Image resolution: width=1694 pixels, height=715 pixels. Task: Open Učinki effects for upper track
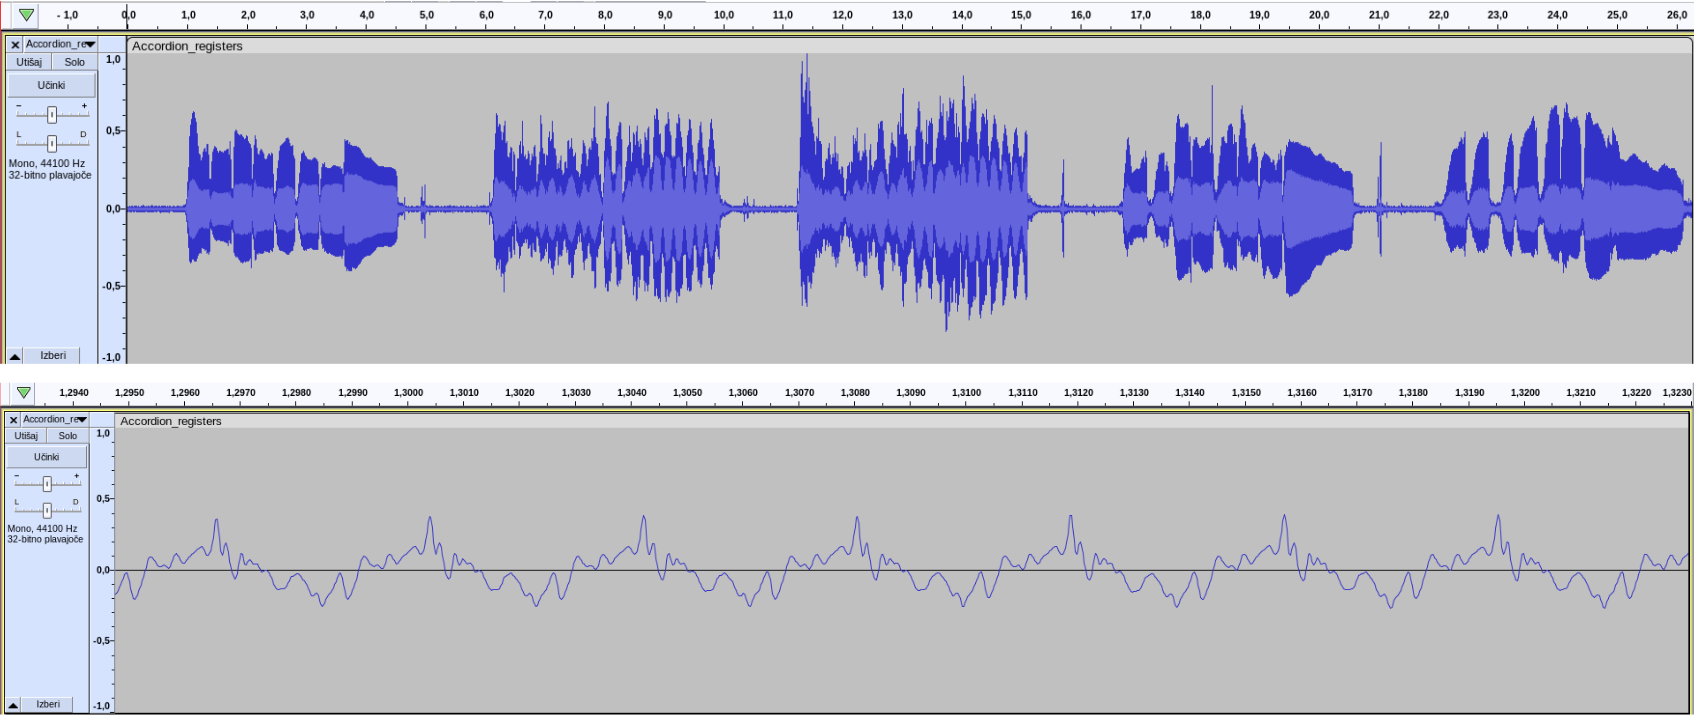click(x=52, y=86)
